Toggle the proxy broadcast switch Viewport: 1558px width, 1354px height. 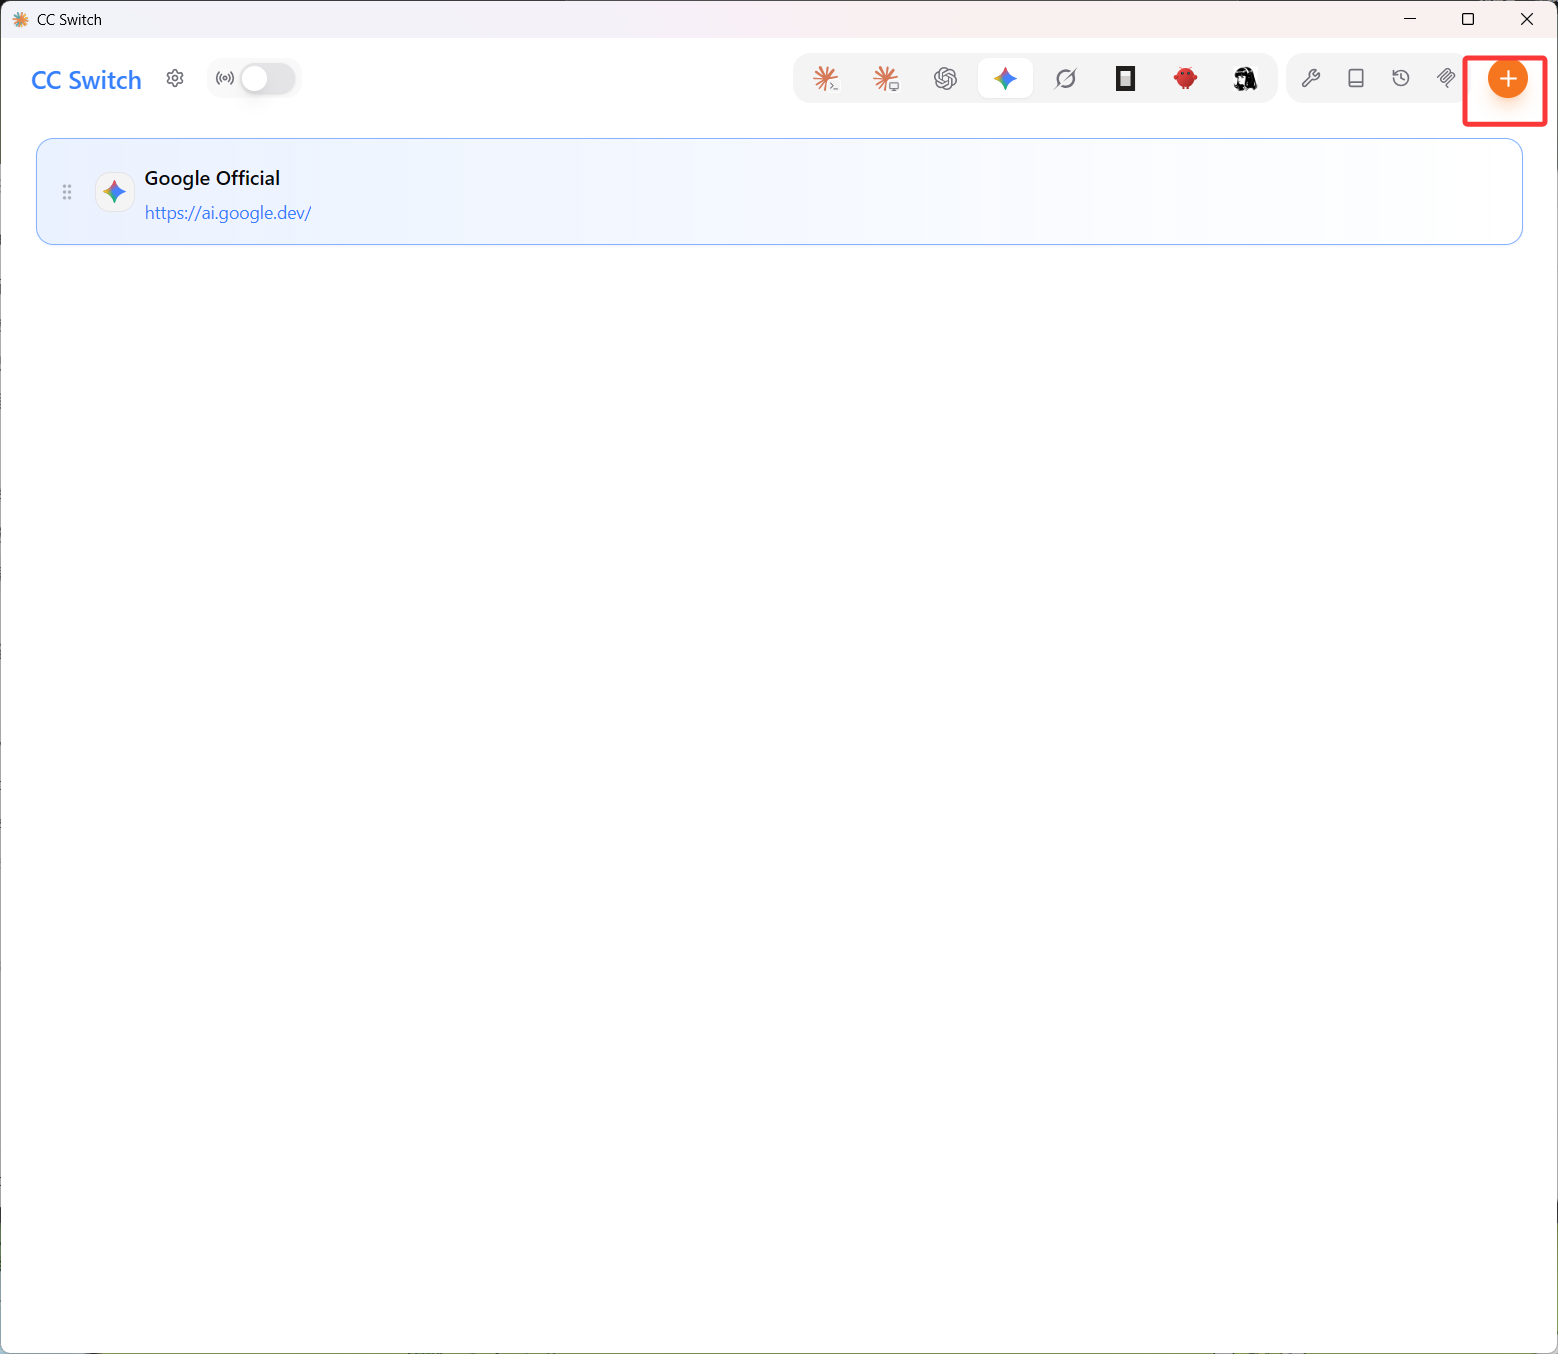[267, 78]
